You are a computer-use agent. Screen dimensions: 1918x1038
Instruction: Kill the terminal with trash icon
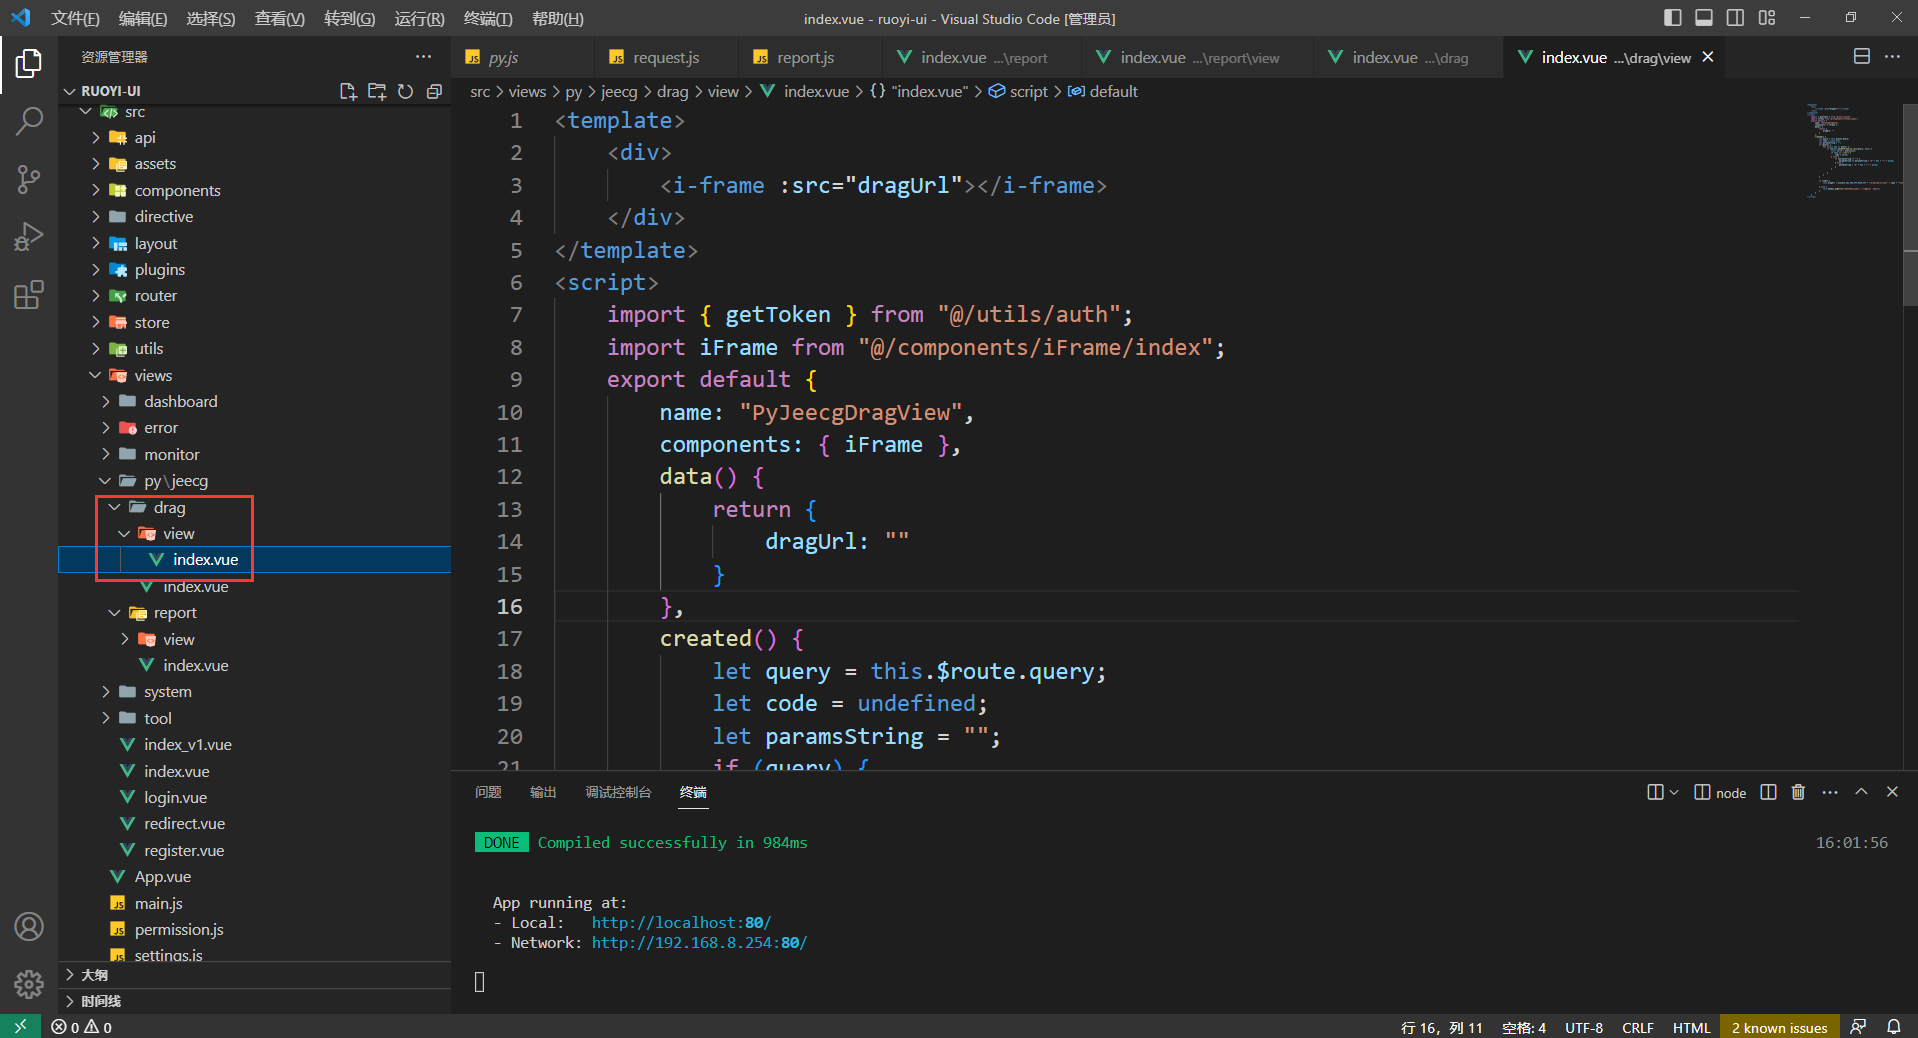pyautogui.click(x=1798, y=792)
